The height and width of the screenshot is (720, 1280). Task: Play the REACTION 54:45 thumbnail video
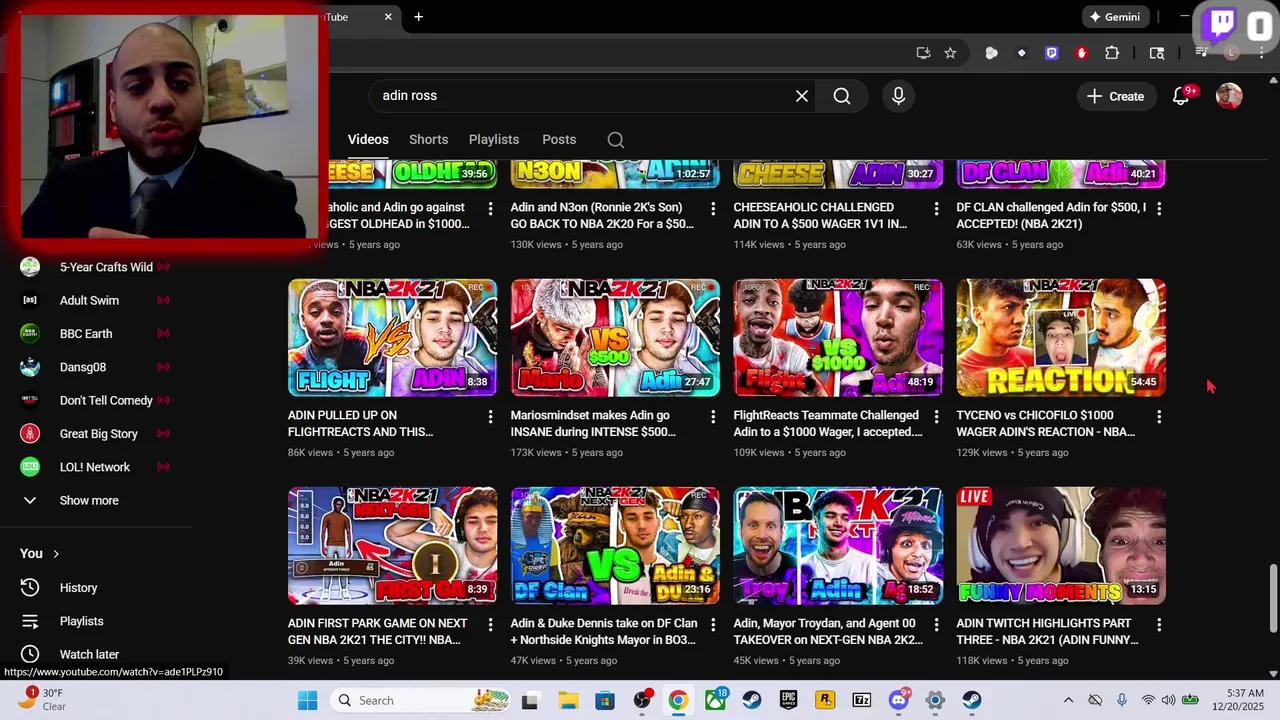point(1061,338)
